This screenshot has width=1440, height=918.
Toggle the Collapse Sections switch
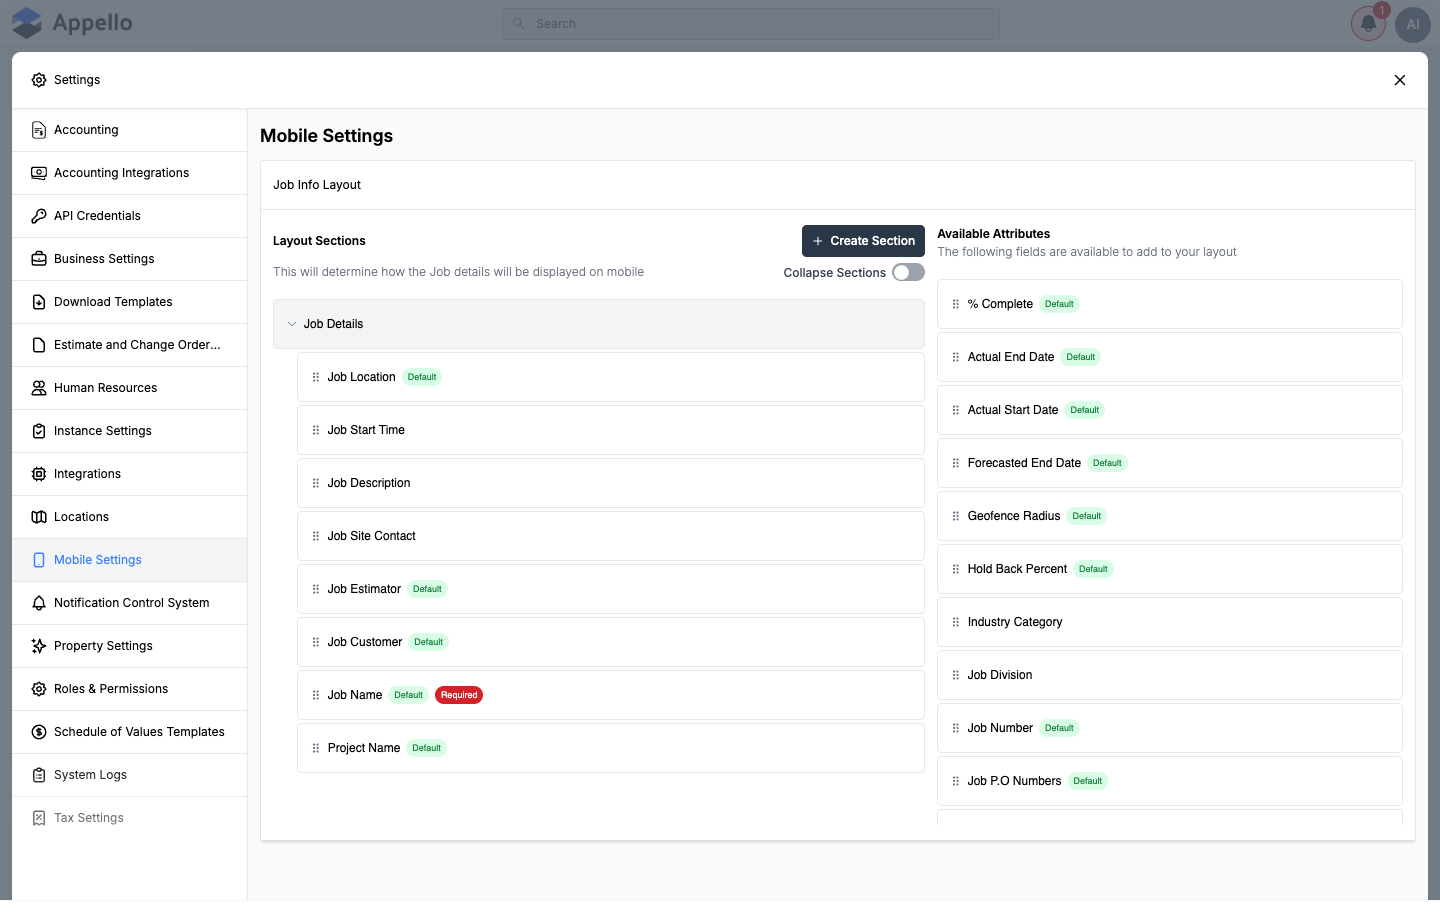pos(908,272)
